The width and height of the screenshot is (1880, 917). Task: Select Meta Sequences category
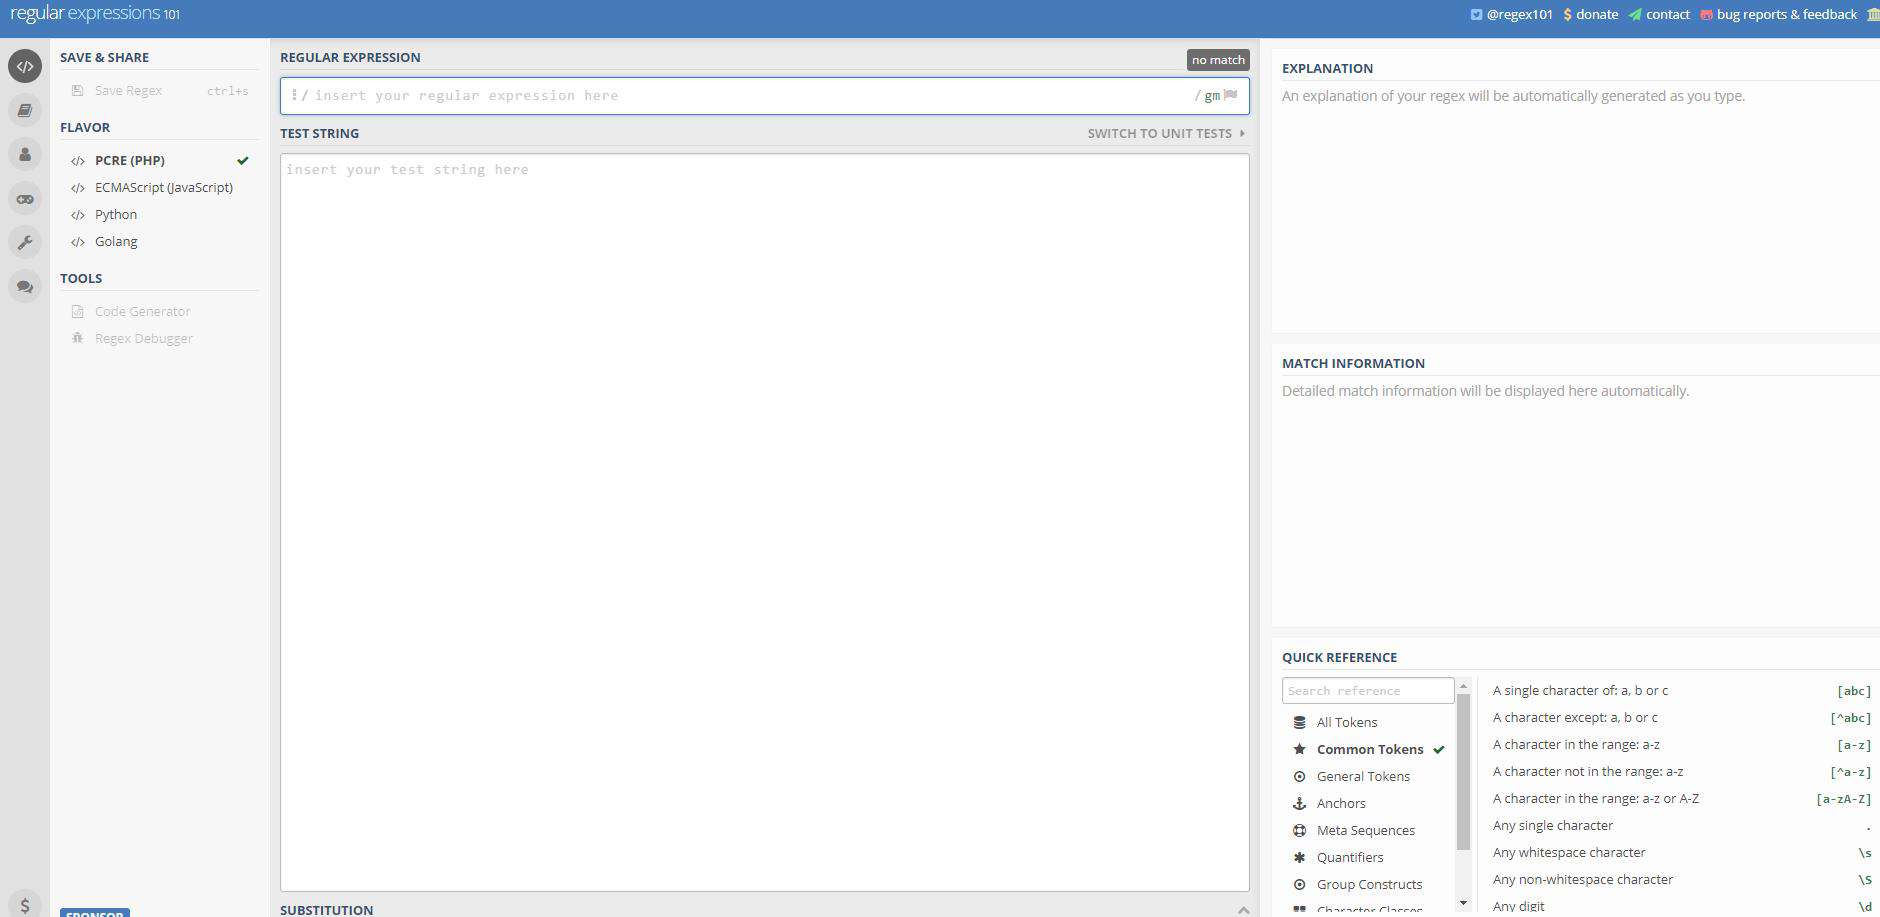point(1368,830)
